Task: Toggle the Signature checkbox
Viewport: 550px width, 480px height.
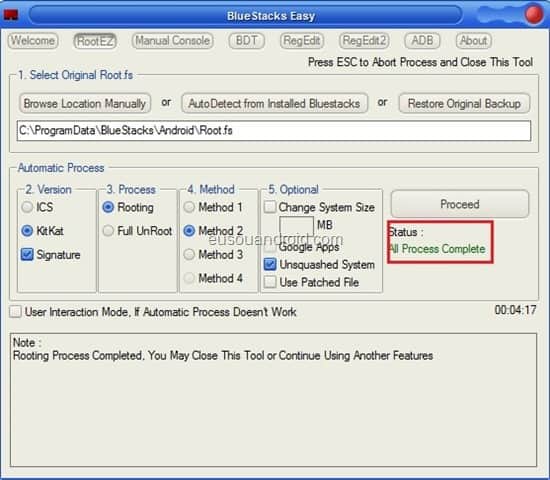Action: (27, 254)
